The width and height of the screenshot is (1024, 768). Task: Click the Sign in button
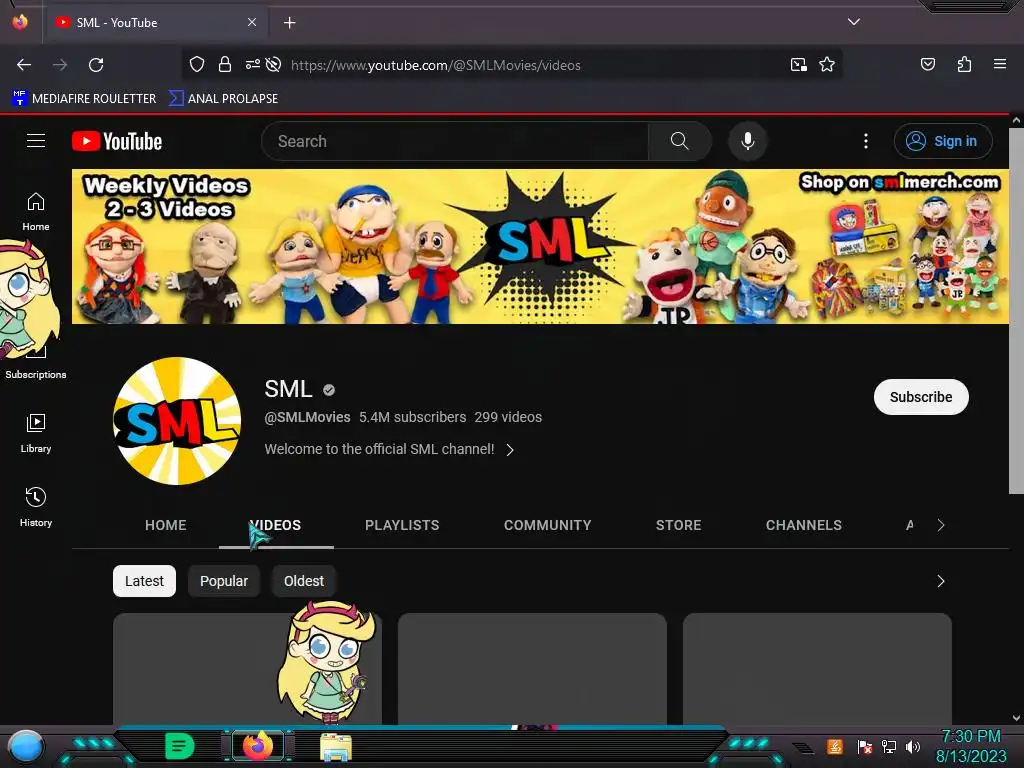click(942, 141)
